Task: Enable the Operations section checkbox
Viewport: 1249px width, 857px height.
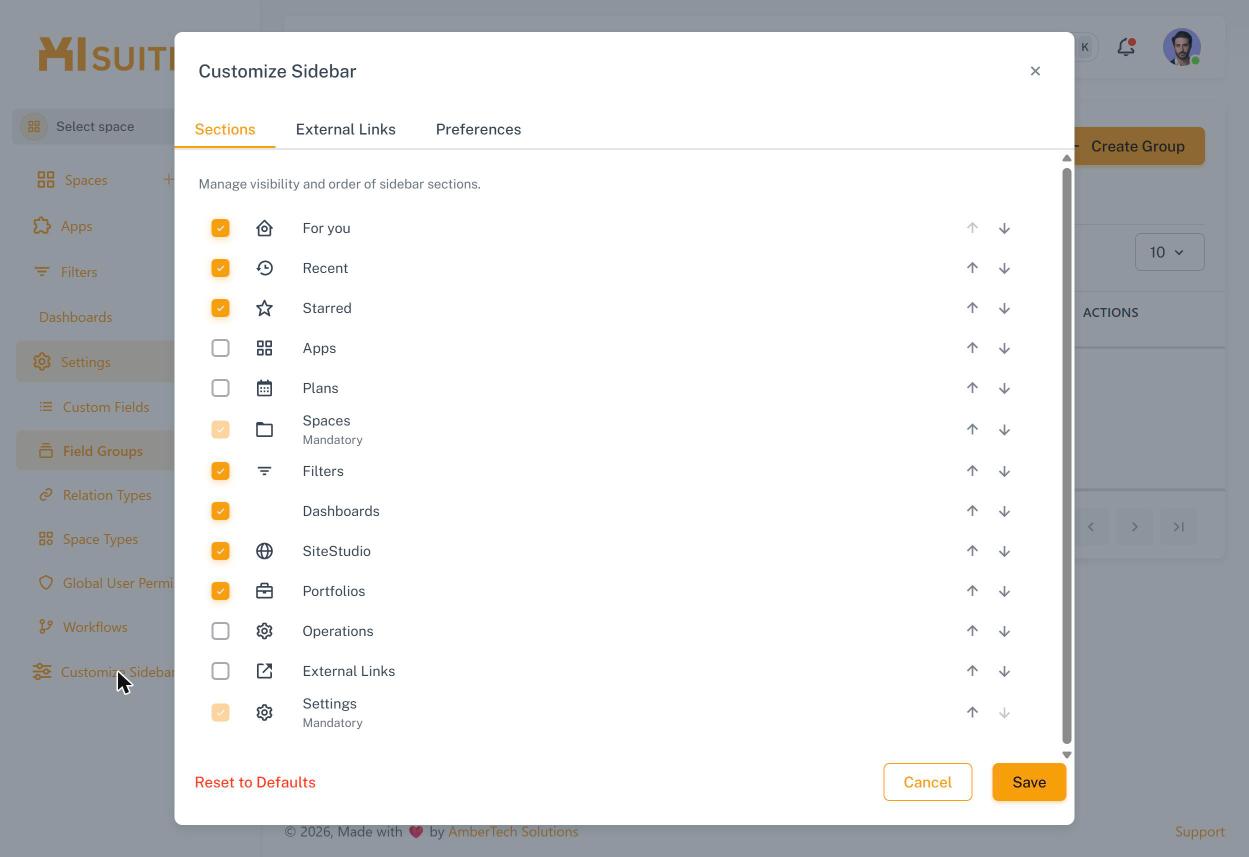Action: click(220, 631)
